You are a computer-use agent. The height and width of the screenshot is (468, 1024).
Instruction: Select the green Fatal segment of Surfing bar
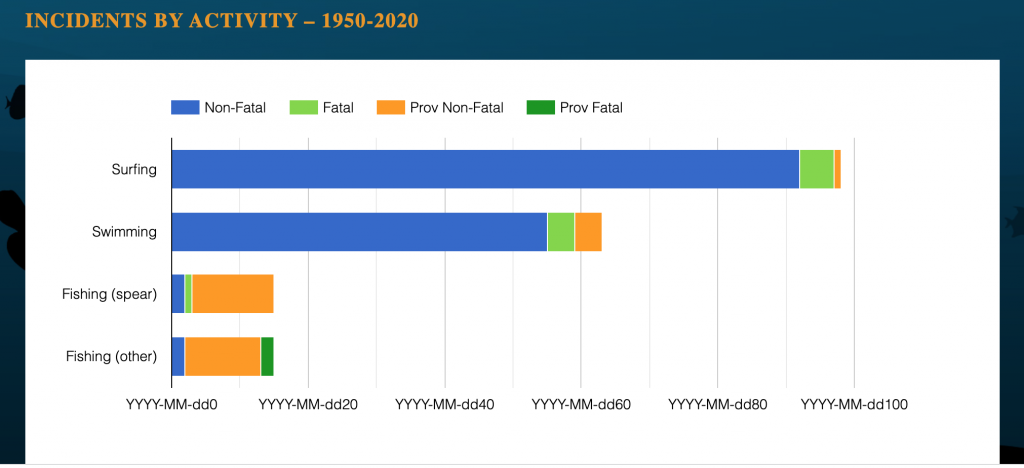(816, 169)
